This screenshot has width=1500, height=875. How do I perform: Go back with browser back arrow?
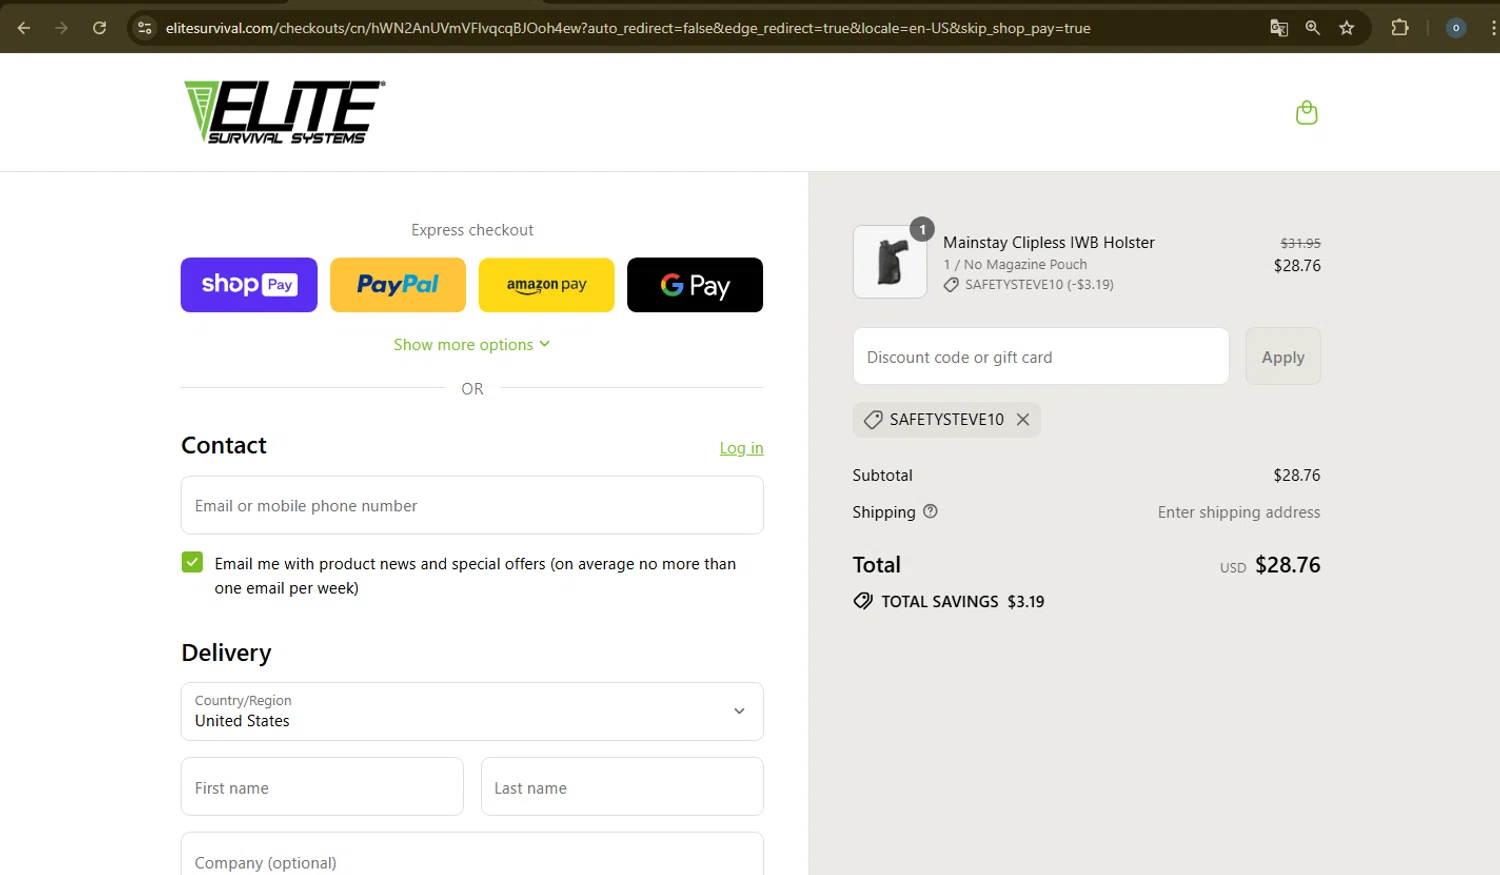click(24, 28)
